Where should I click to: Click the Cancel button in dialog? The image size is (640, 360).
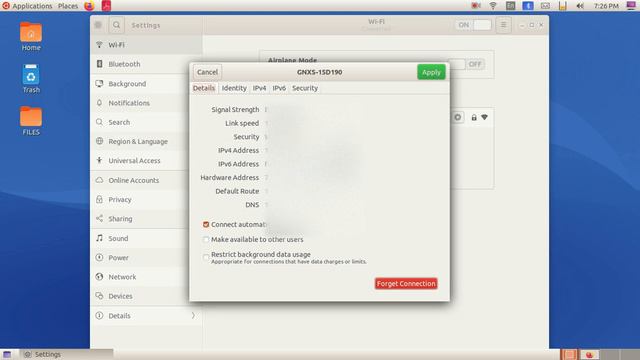(207, 72)
